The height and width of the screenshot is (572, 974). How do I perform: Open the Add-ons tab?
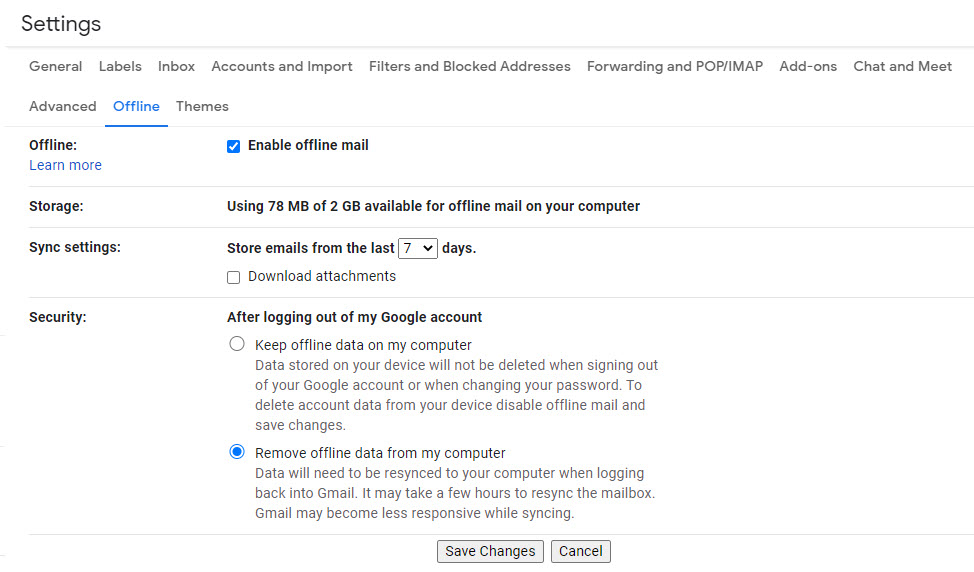pyautogui.click(x=808, y=66)
